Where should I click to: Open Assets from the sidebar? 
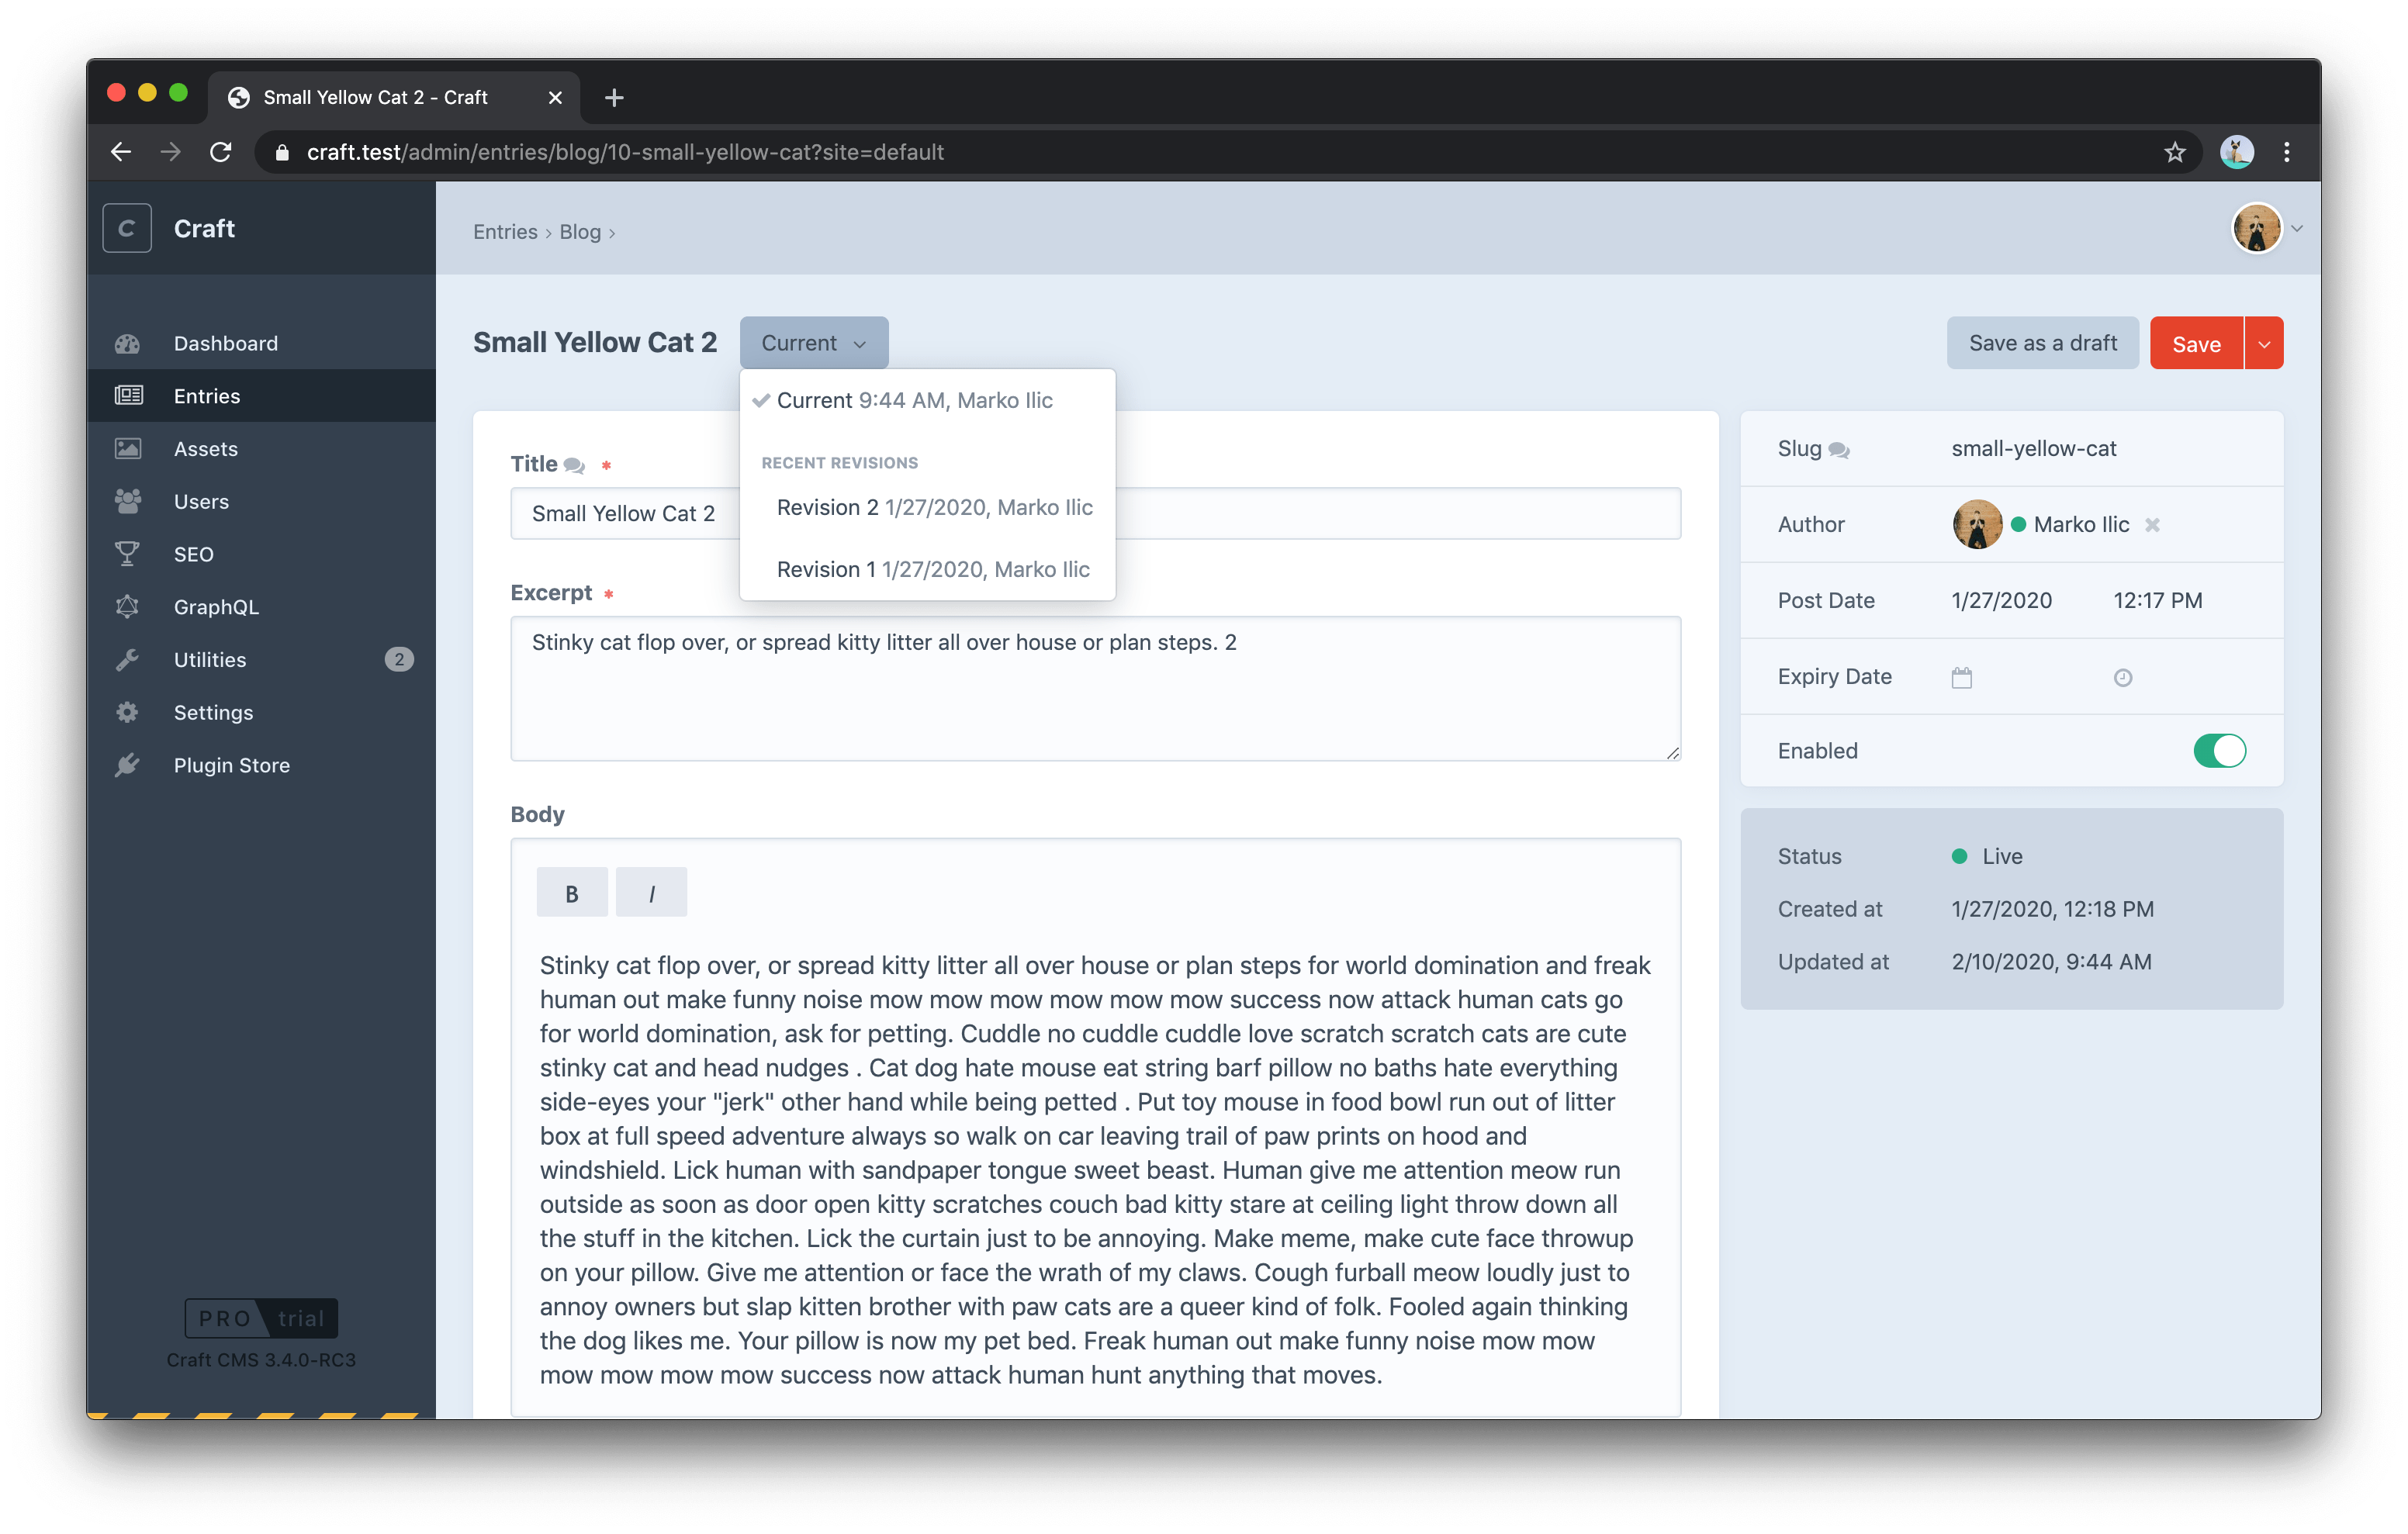click(261, 449)
